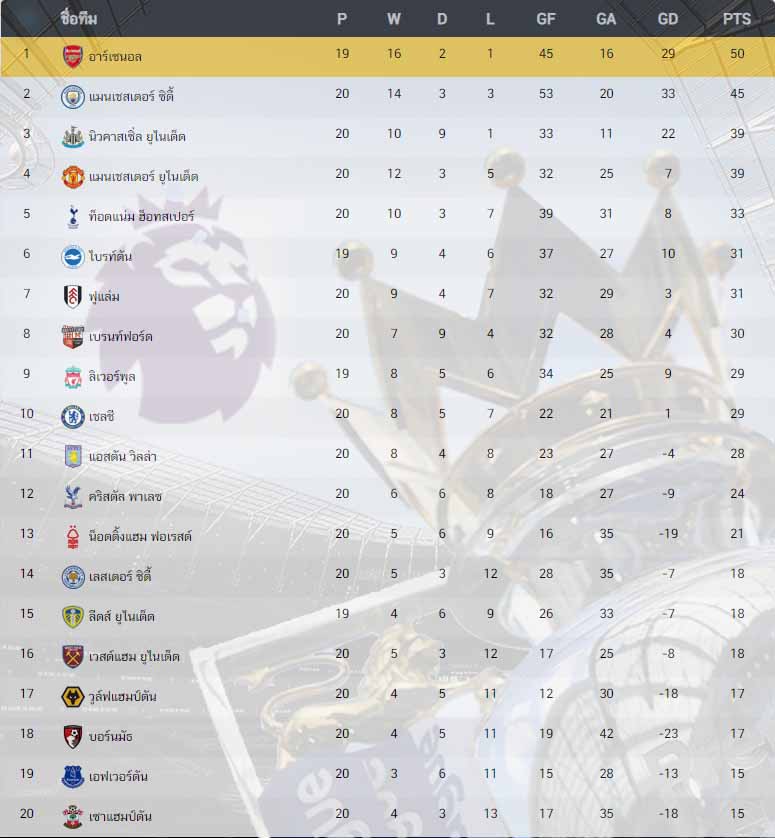The width and height of the screenshot is (775, 838).
Task: Click the Brighton club badge
Action: [x=73, y=257]
